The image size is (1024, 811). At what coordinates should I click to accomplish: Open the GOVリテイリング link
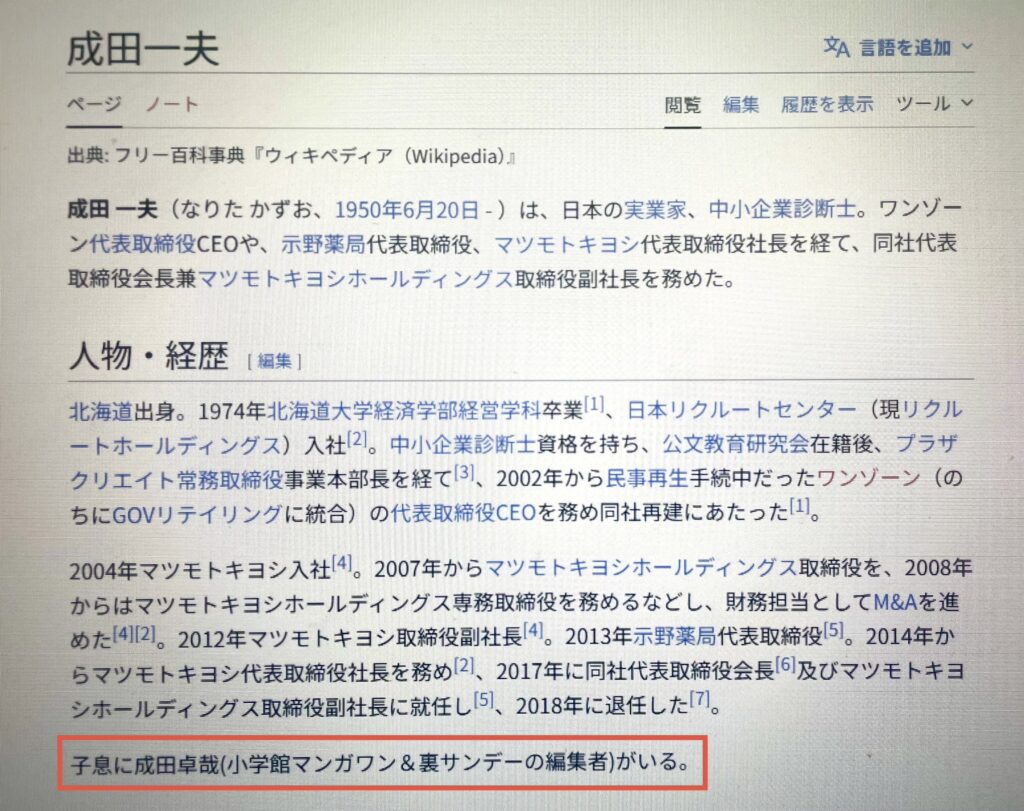tap(197, 515)
